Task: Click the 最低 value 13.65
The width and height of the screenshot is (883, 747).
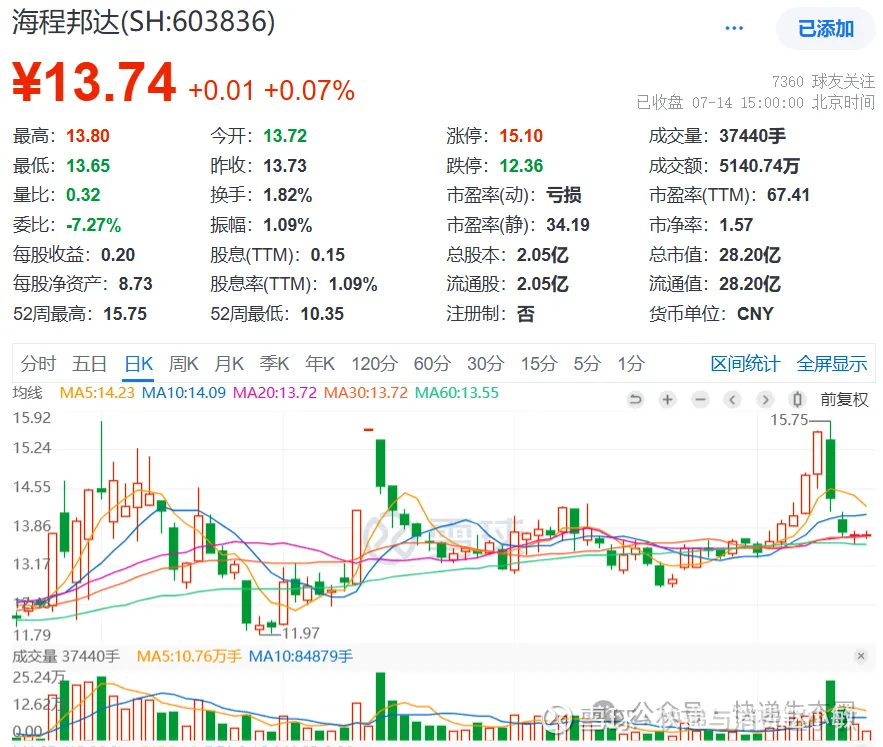Action: tap(88, 166)
